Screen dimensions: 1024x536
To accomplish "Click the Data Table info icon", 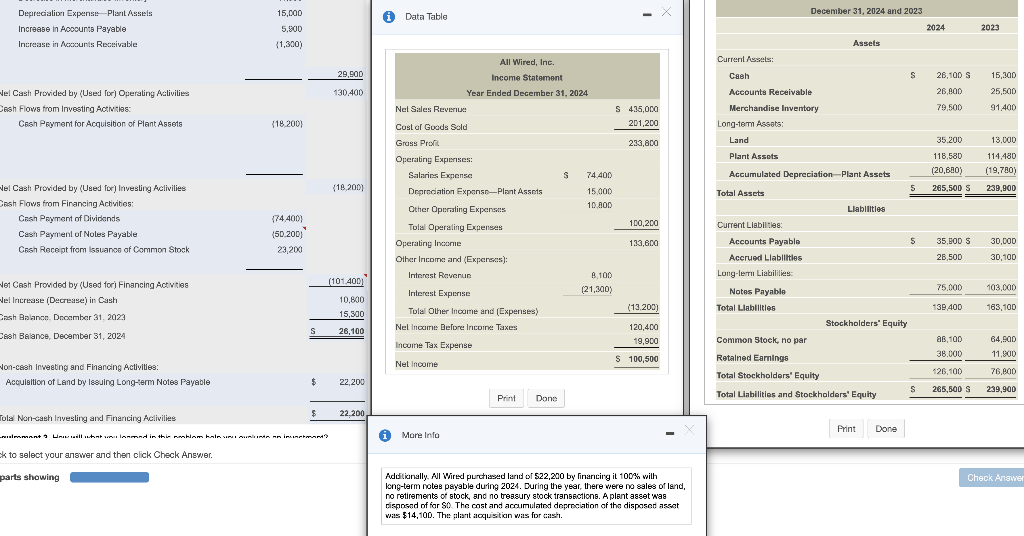I will coord(389,17).
